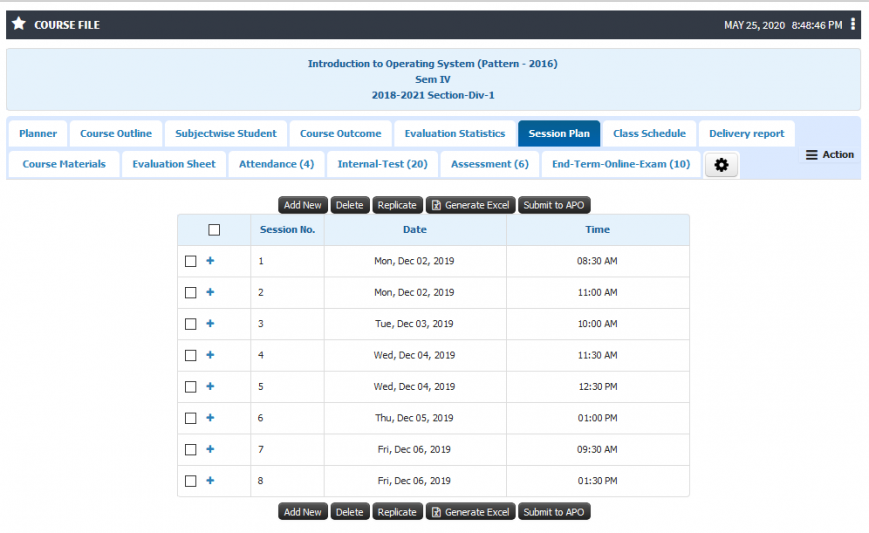Check the box for session 5
The width and height of the screenshot is (869, 533).
click(x=191, y=387)
